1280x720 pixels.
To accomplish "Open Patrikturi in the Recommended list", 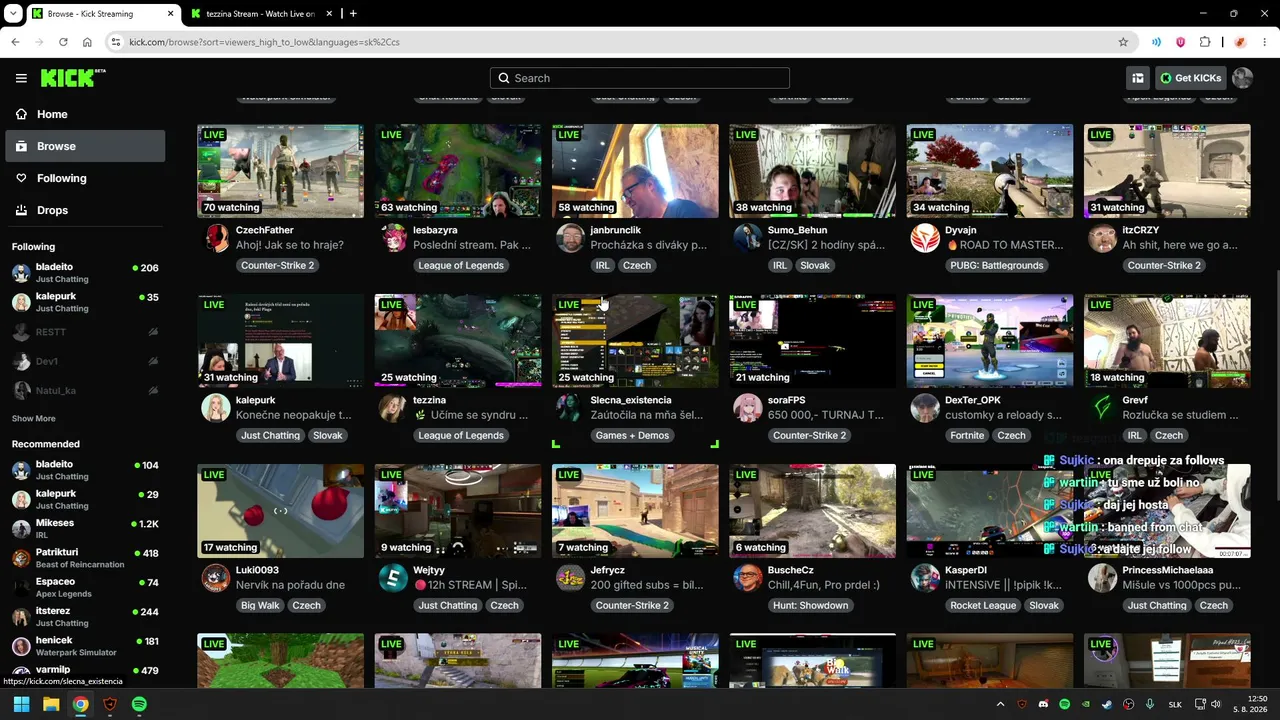I will coord(85,558).
